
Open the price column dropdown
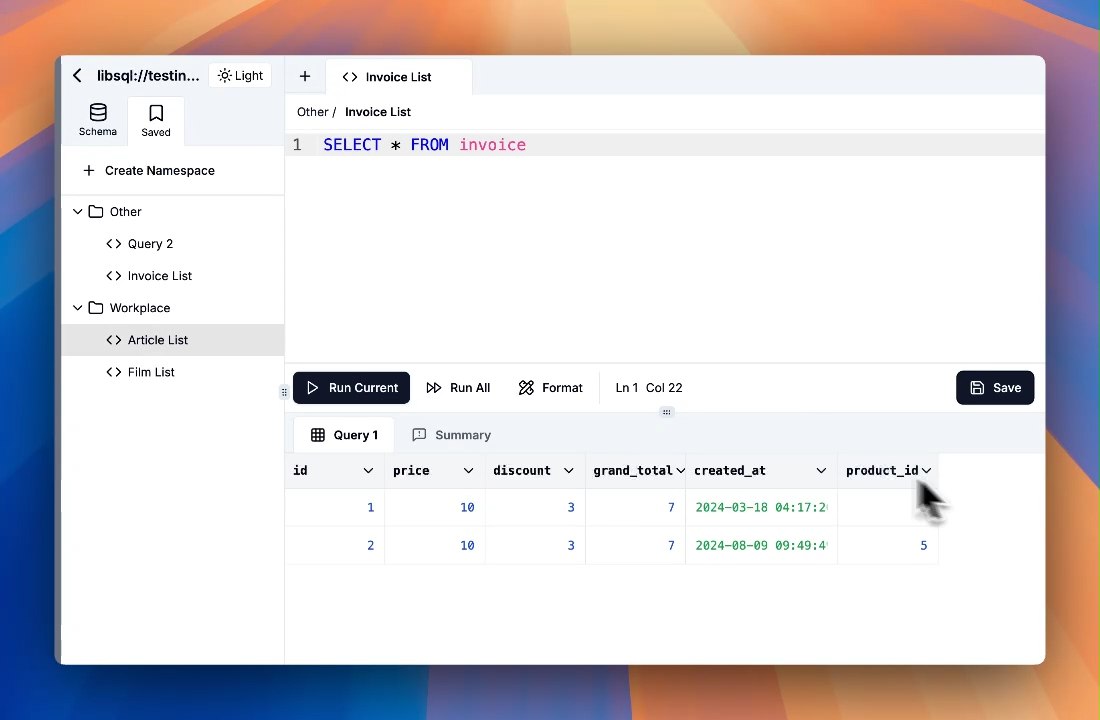(x=469, y=470)
